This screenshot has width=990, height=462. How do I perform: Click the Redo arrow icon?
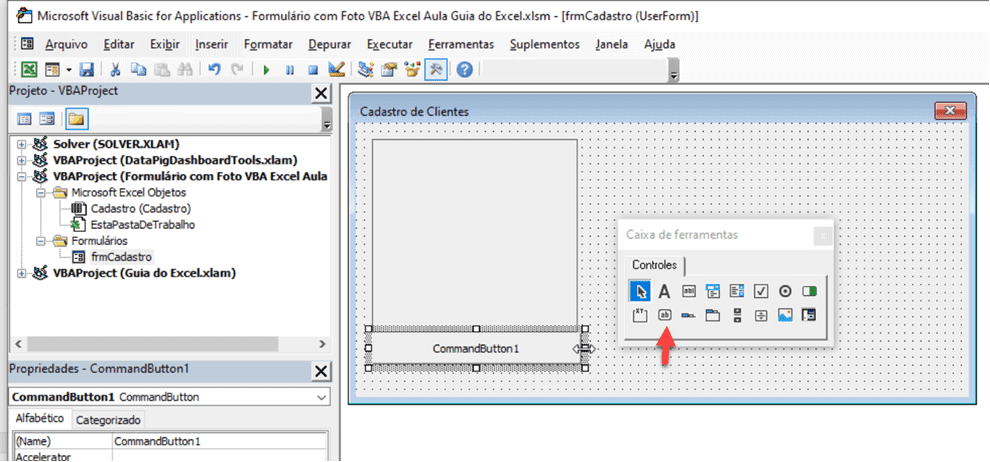pos(237,69)
